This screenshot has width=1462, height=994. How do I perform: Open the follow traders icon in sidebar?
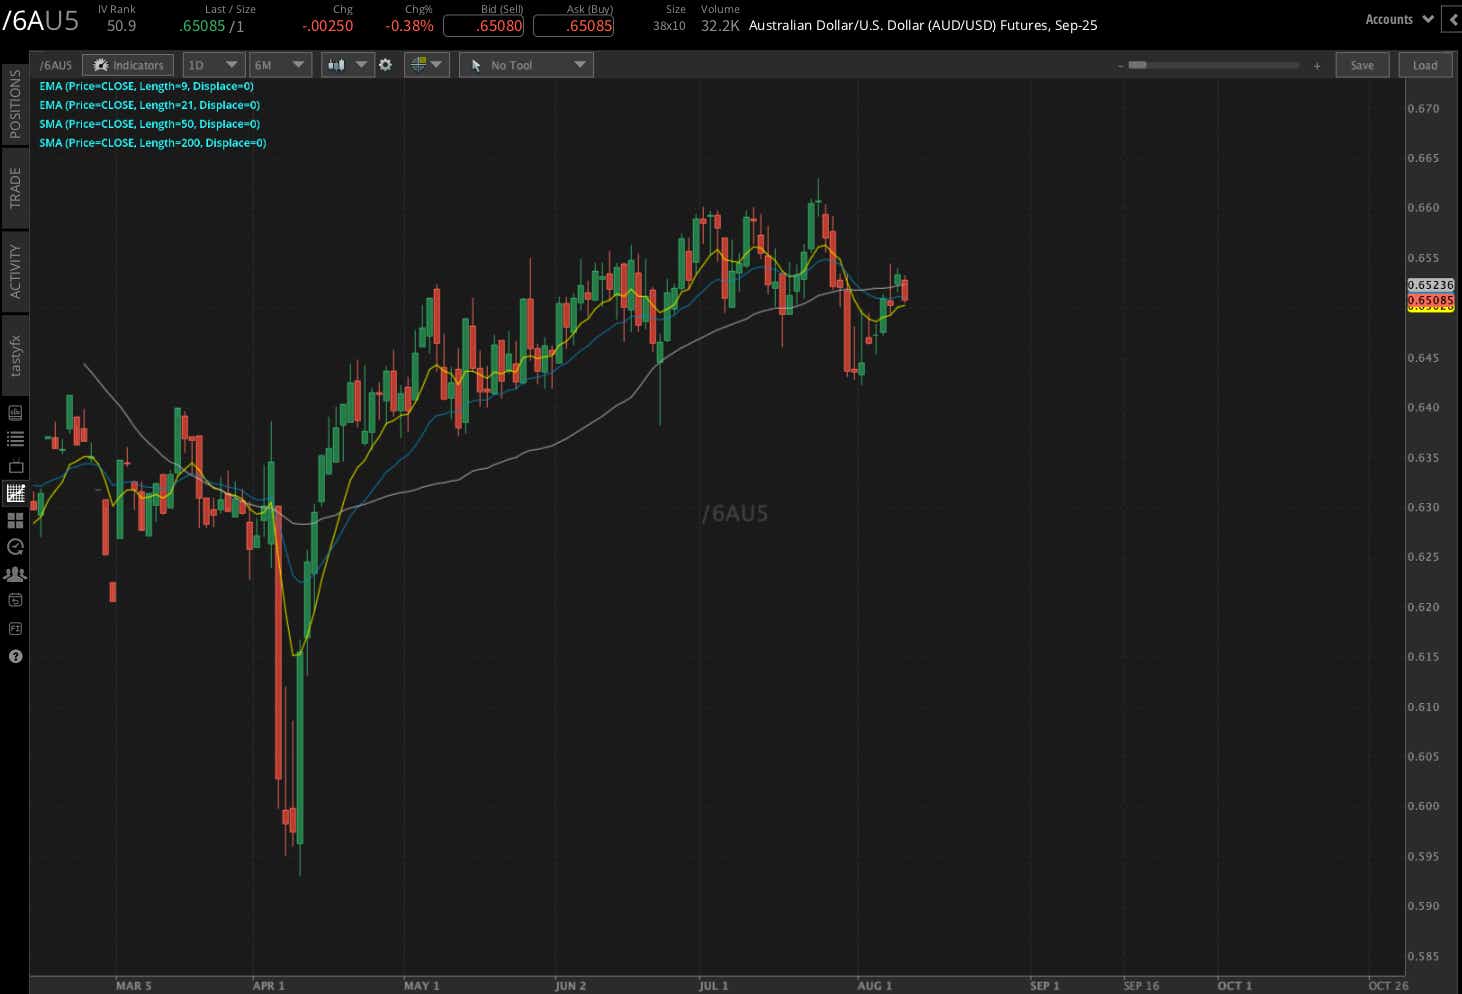[x=15, y=574]
